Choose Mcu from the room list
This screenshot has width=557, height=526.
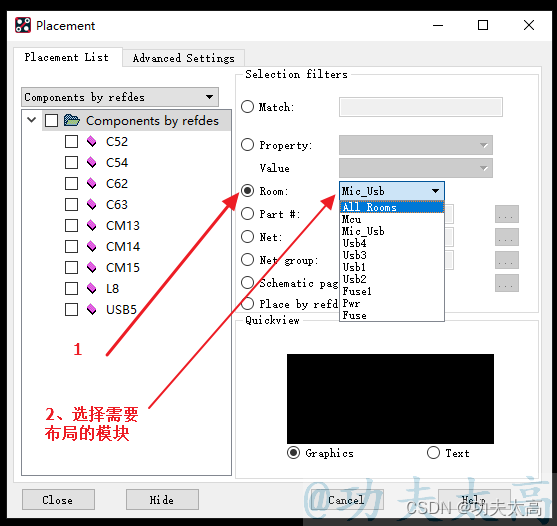tap(392, 219)
